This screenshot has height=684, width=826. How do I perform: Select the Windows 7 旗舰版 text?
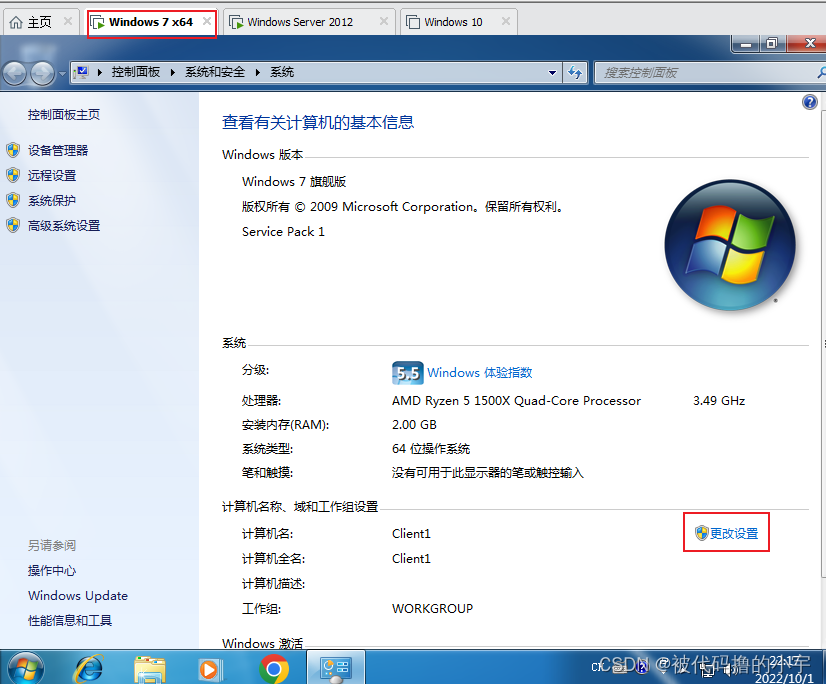(x=293, y=182)
